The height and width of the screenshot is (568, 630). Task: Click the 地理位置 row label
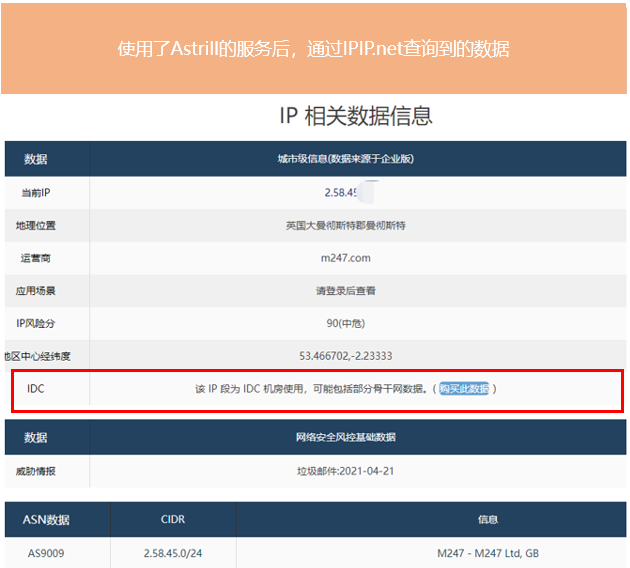[36, 225]
